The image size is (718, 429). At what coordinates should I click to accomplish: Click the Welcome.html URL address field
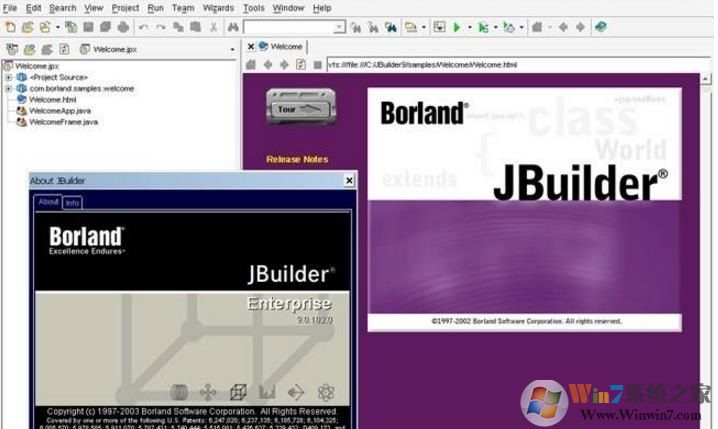(519, 65)
